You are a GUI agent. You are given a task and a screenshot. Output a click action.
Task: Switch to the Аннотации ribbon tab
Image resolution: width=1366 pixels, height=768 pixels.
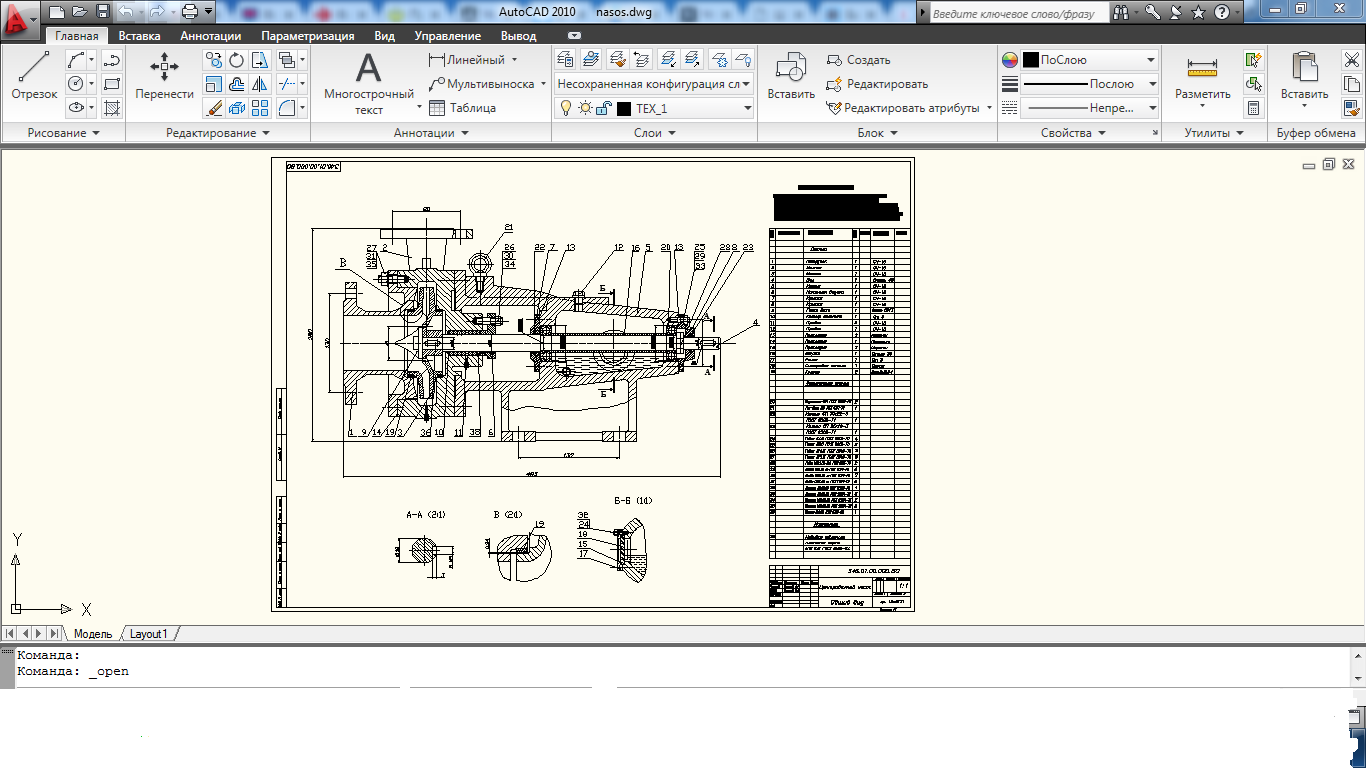pos(211,36)
